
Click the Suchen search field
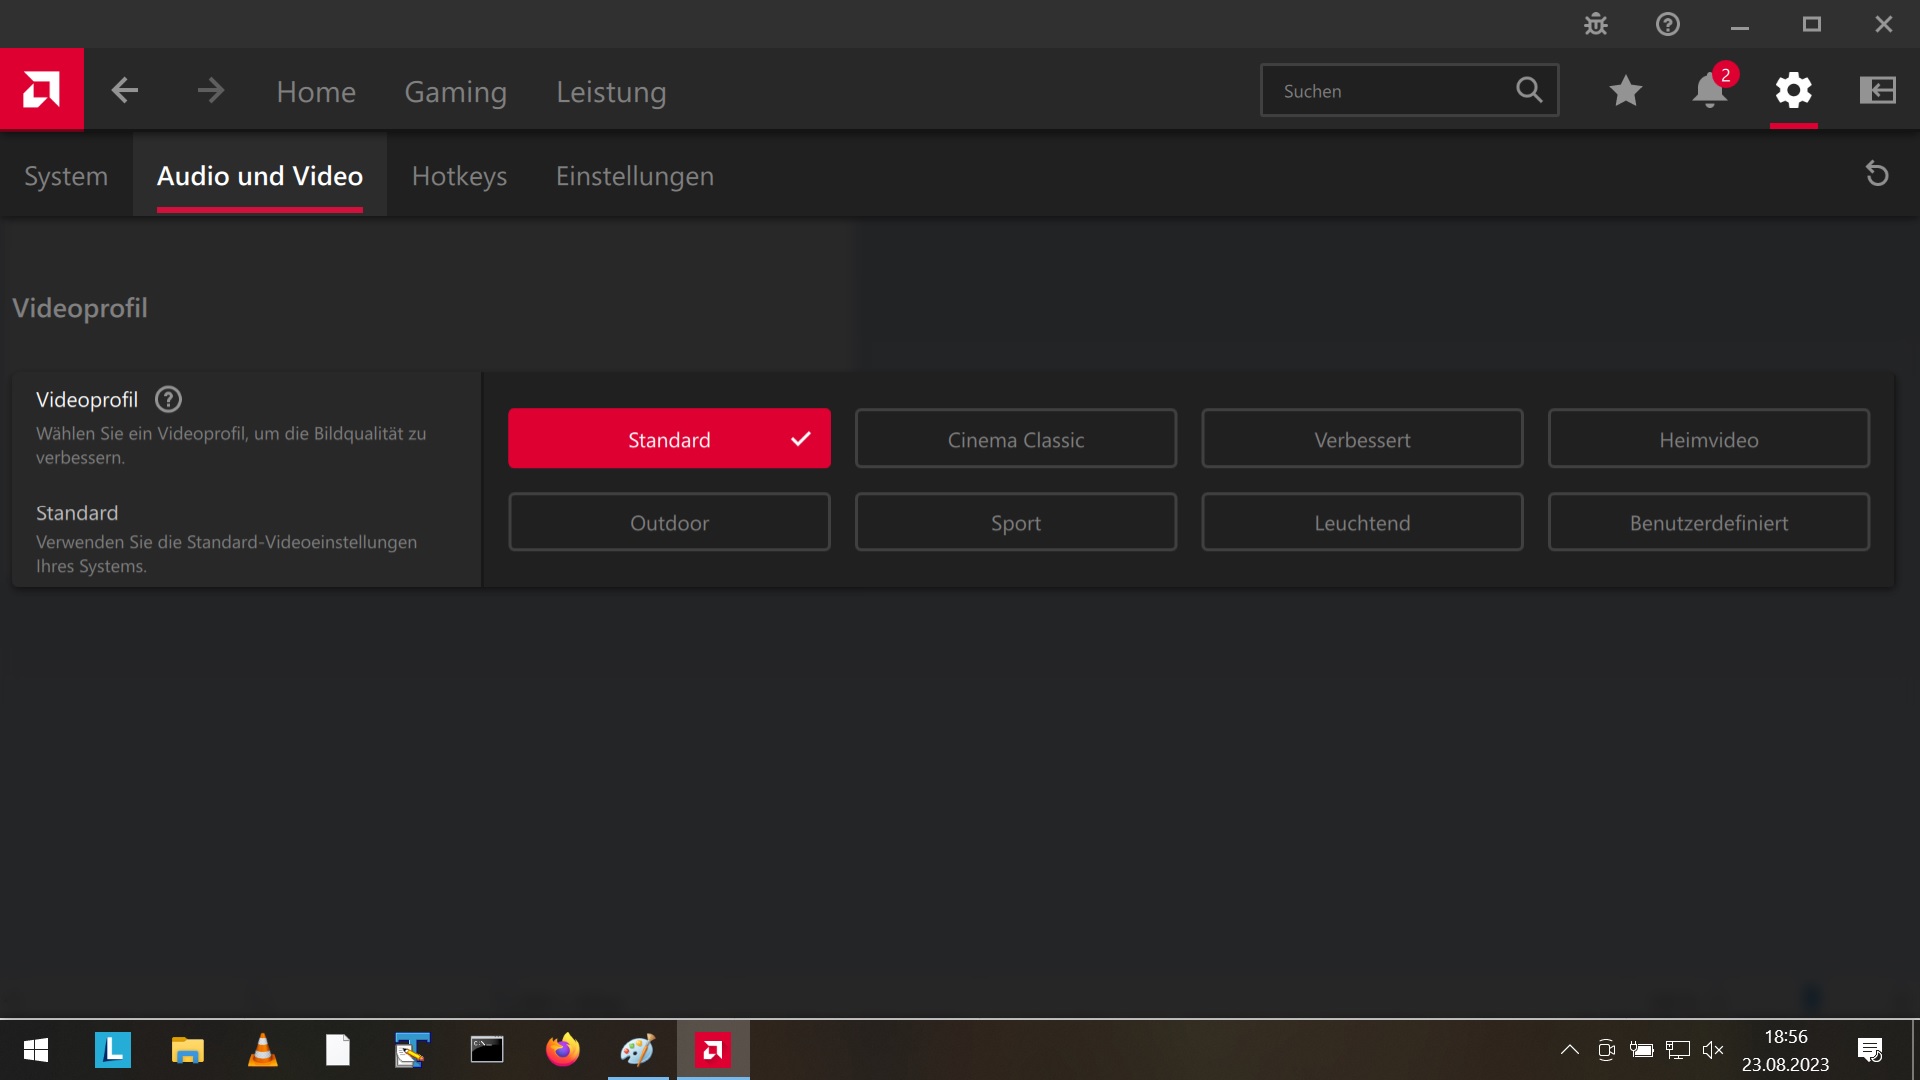(x=1390, y=91)
